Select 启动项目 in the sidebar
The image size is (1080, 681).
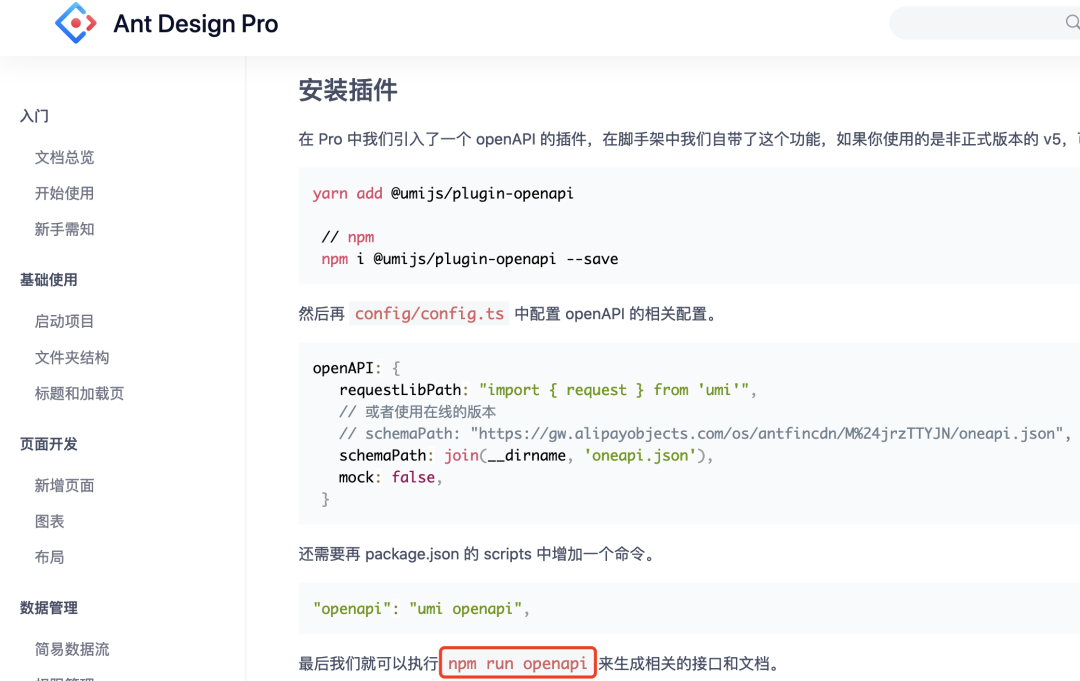pos(64,322)
